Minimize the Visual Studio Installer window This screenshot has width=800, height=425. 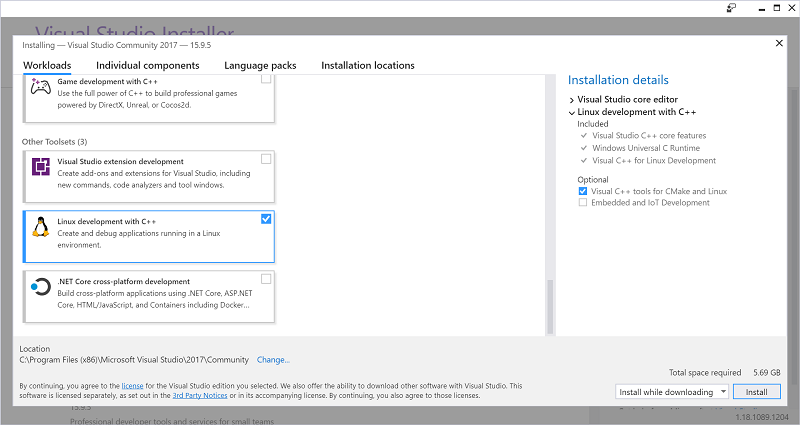tap(762, 8)
